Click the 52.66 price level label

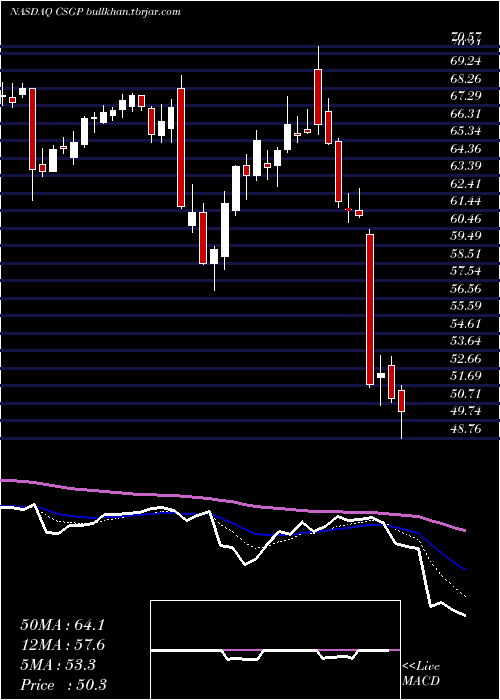coord(466,358)
